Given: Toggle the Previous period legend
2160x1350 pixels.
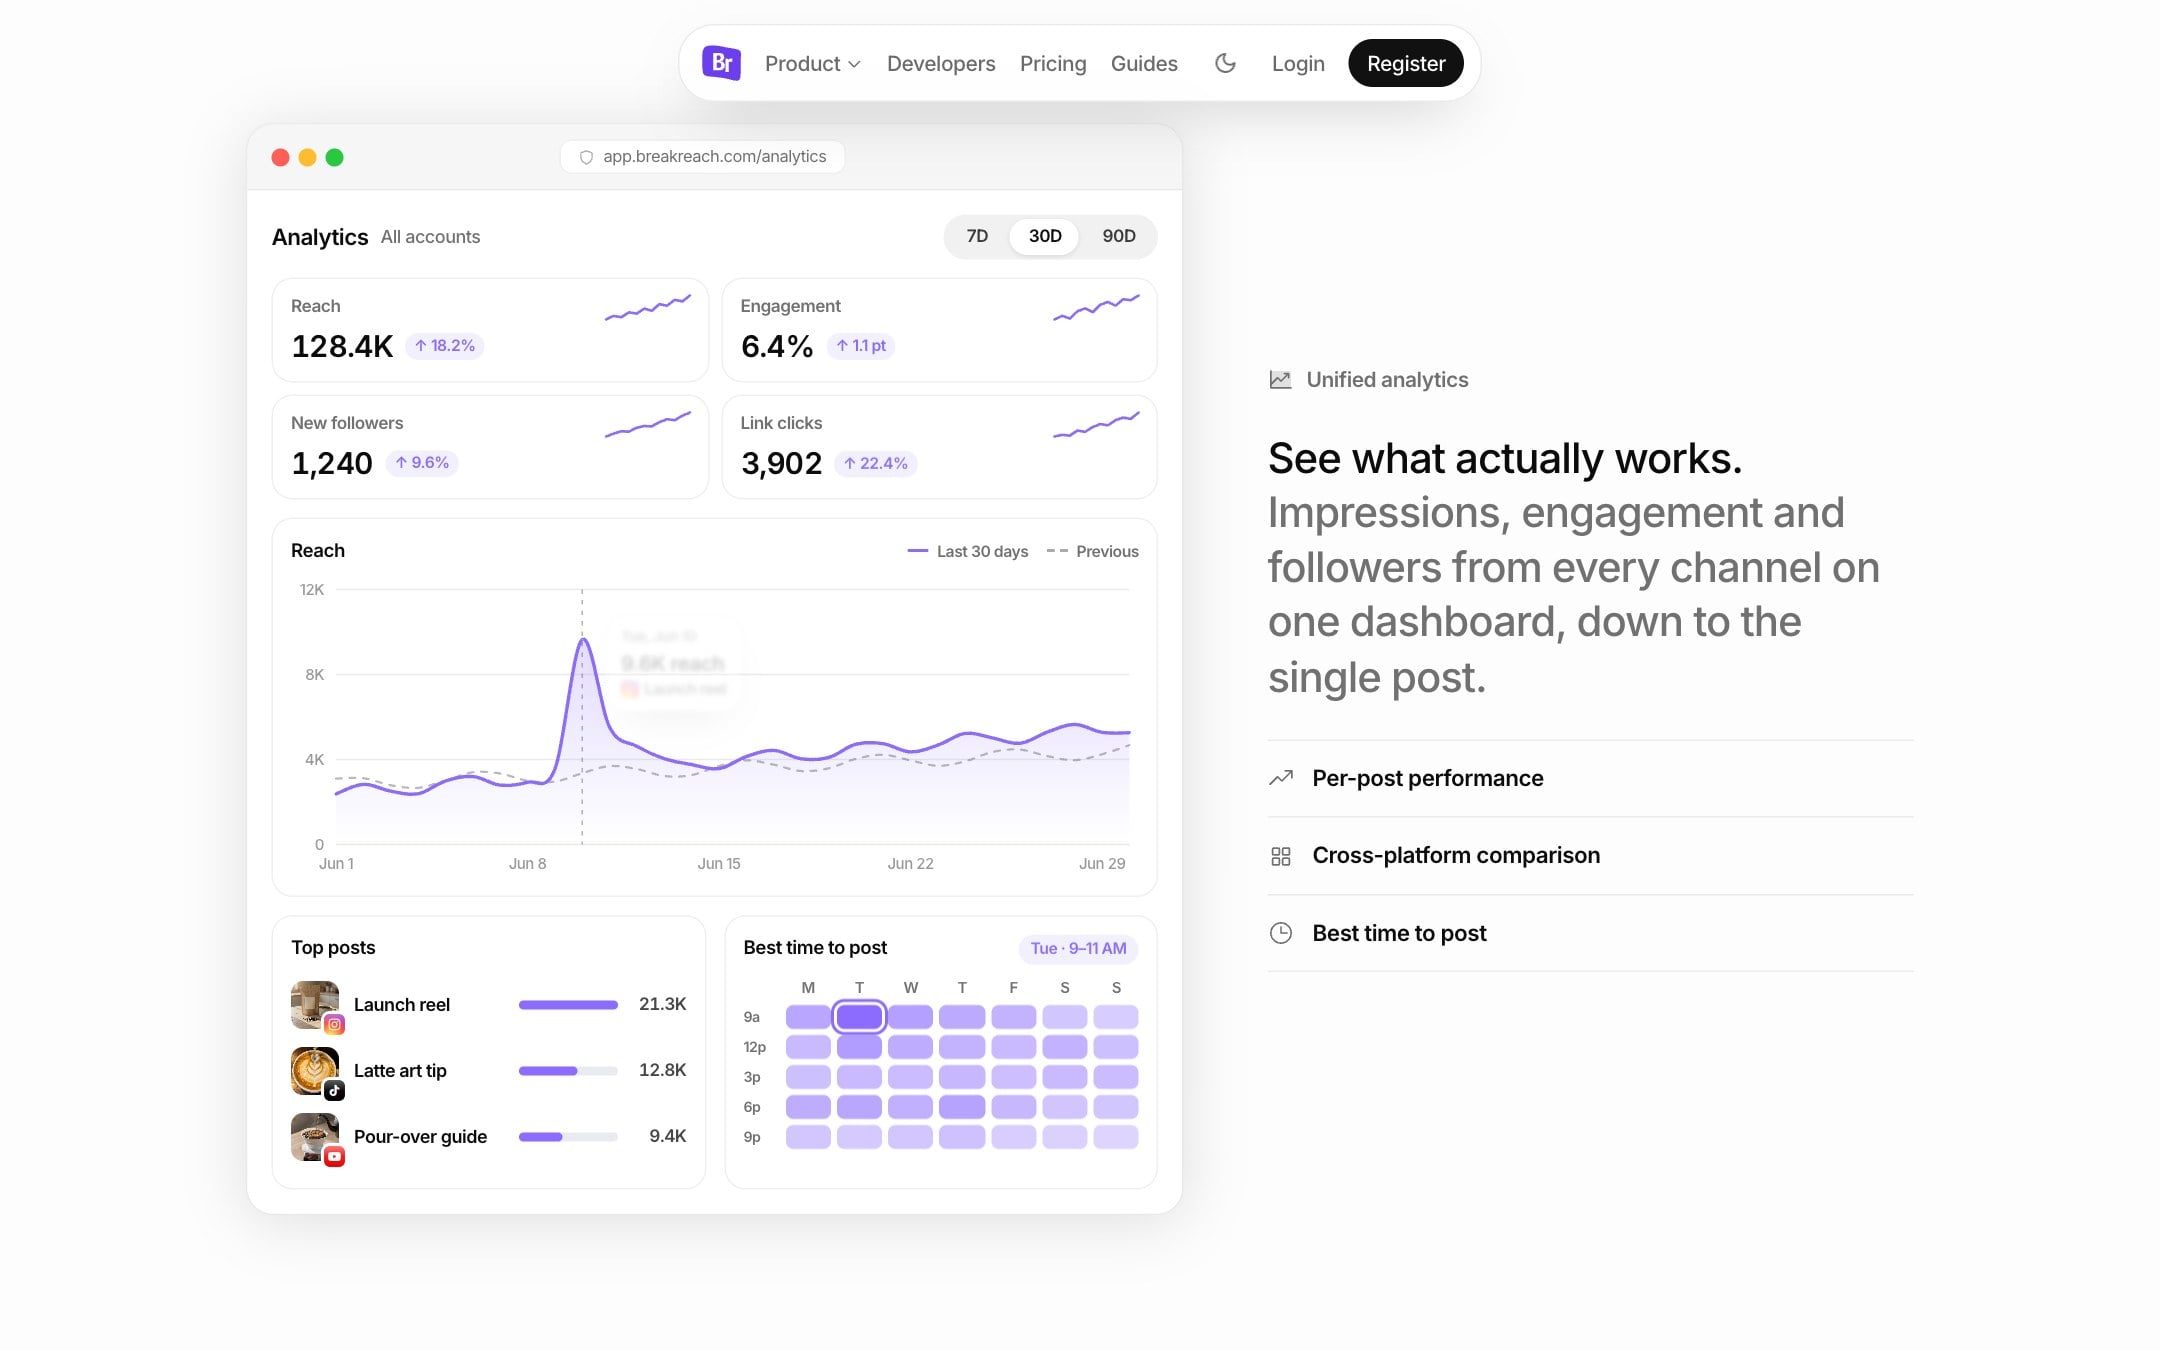Looking at the screenshot, I should (x=1092, y=551).
